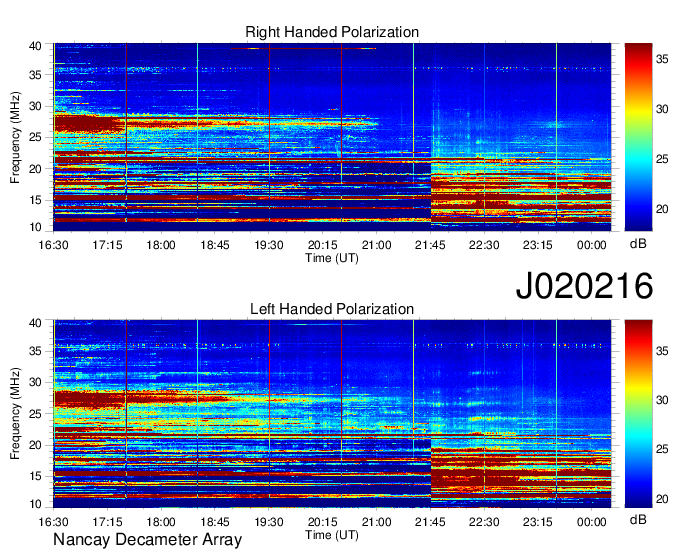Click "Frequency (MHz)" axis label of Left Handed plot
Screen dimensions: 680x552
(x=15, y=414)
